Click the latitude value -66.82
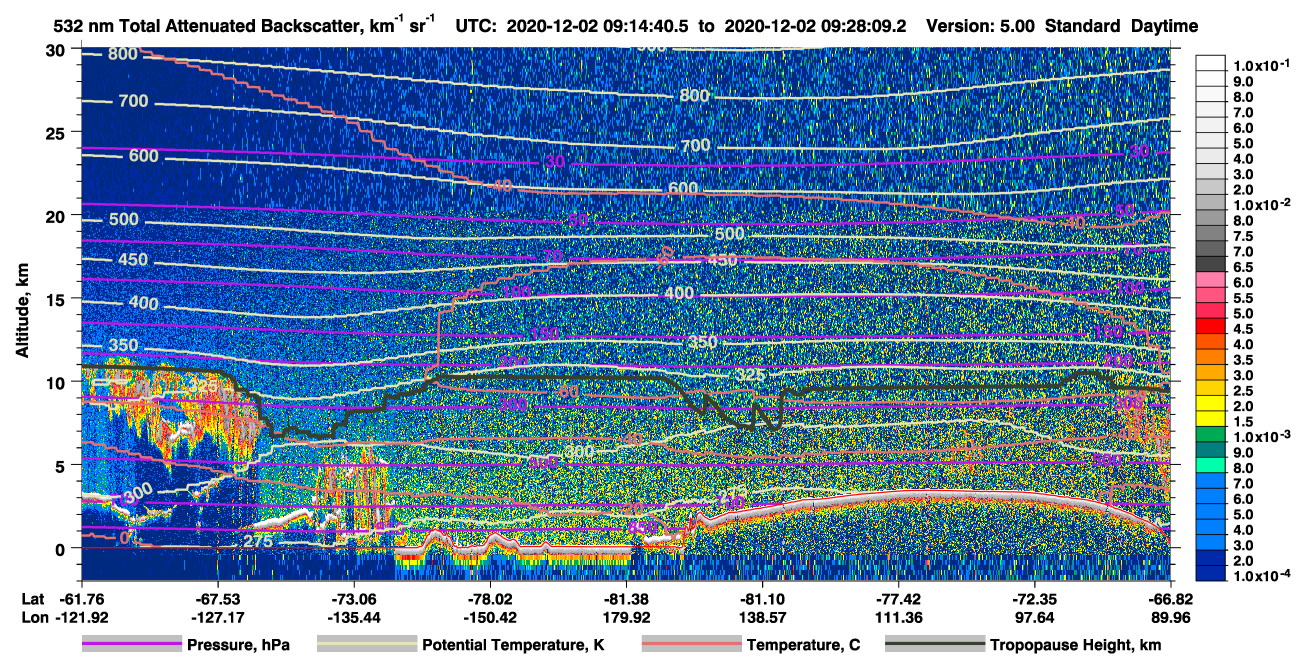The image size is (1300, 667). coord(1170,598)
